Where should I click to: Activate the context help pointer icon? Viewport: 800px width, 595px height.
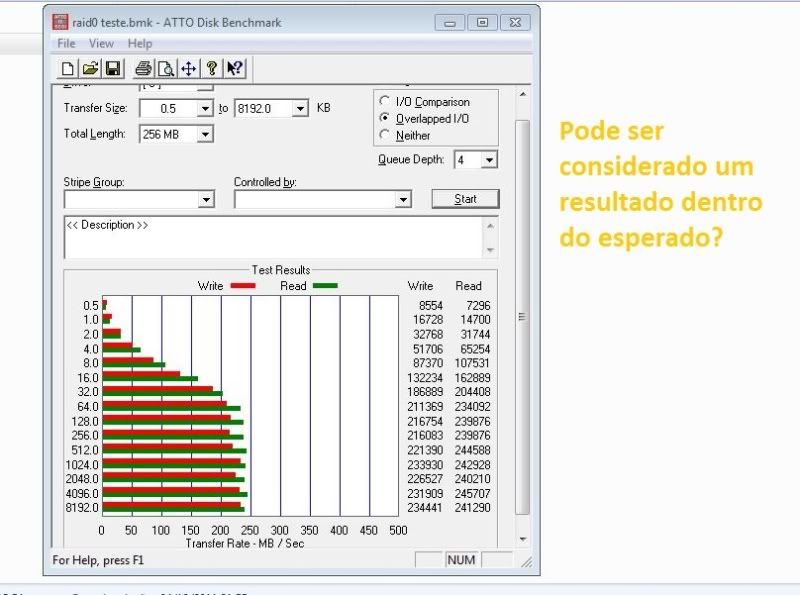(234, 69)
